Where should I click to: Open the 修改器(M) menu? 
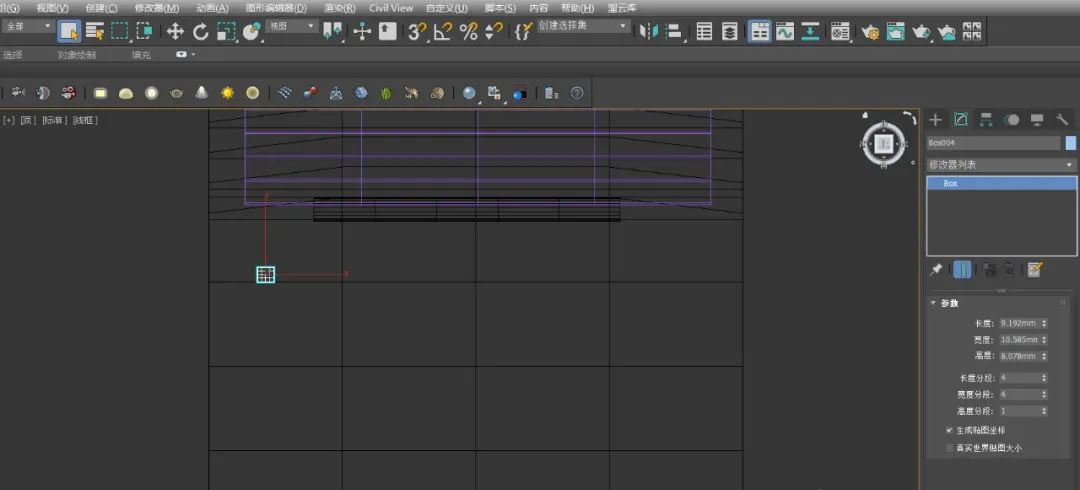coord(157,8)
